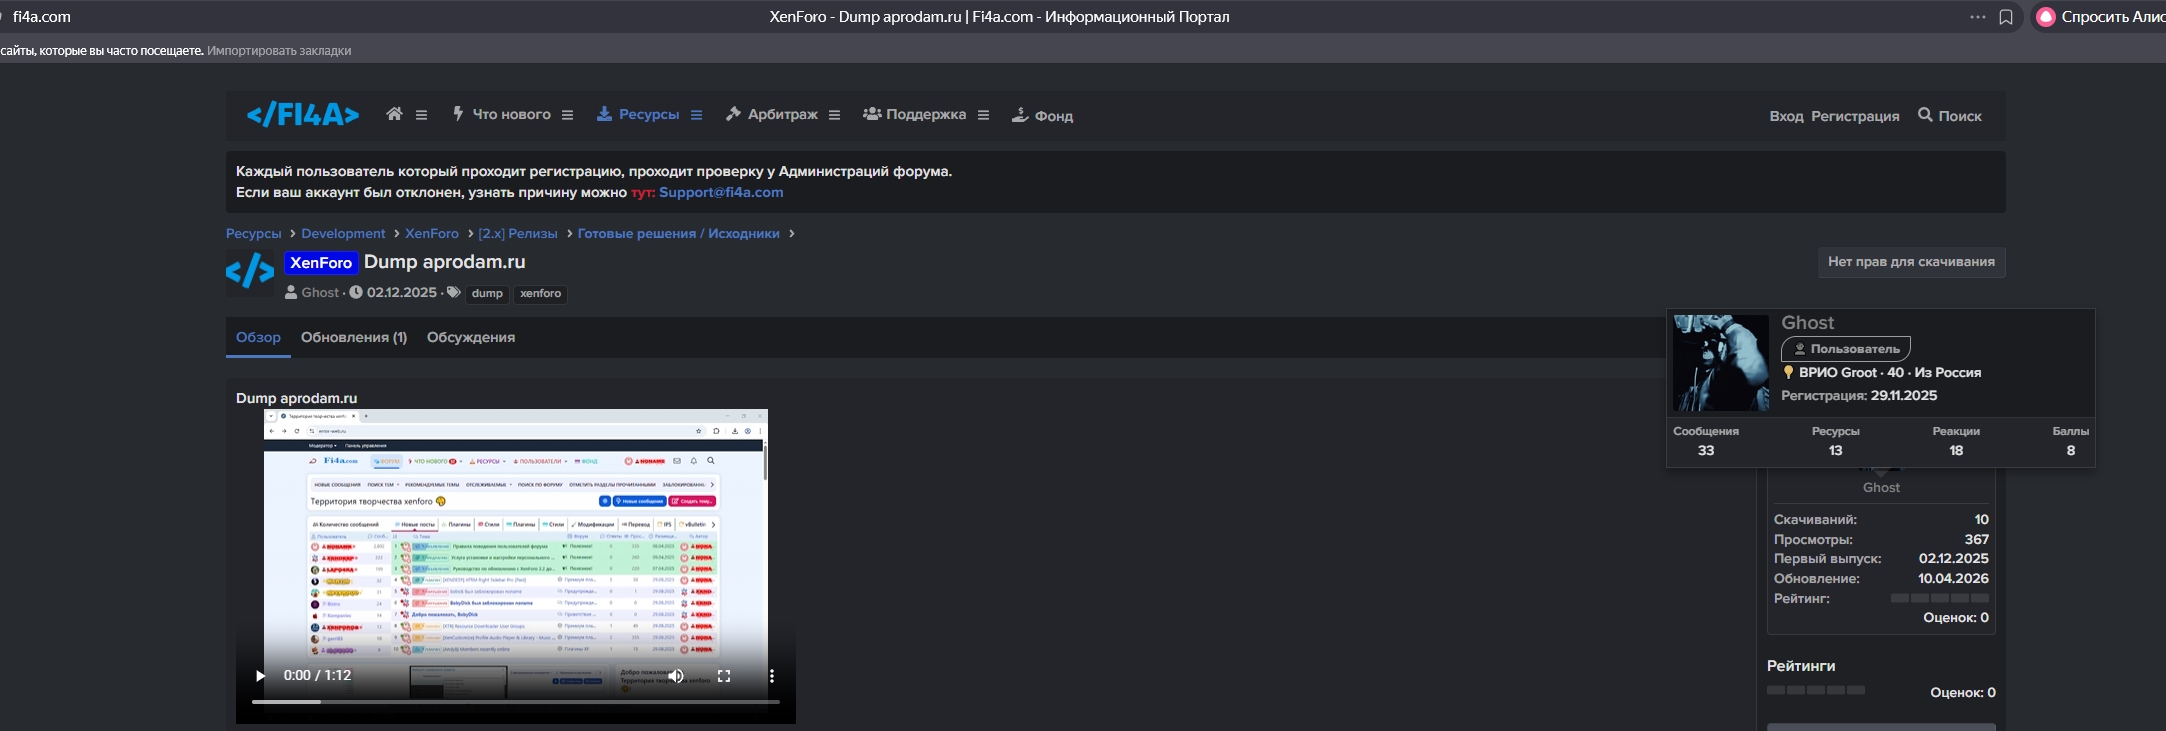This screenshot has height=731, width=2166.
Task: Click the 'Спросить Алису' assistant button
Action: tap(2099, 17)
